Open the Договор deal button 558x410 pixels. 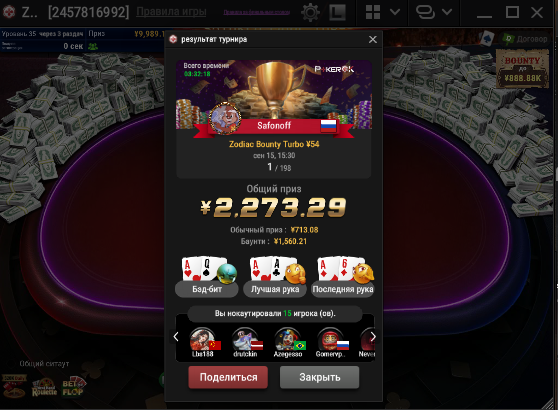[525, 39]
